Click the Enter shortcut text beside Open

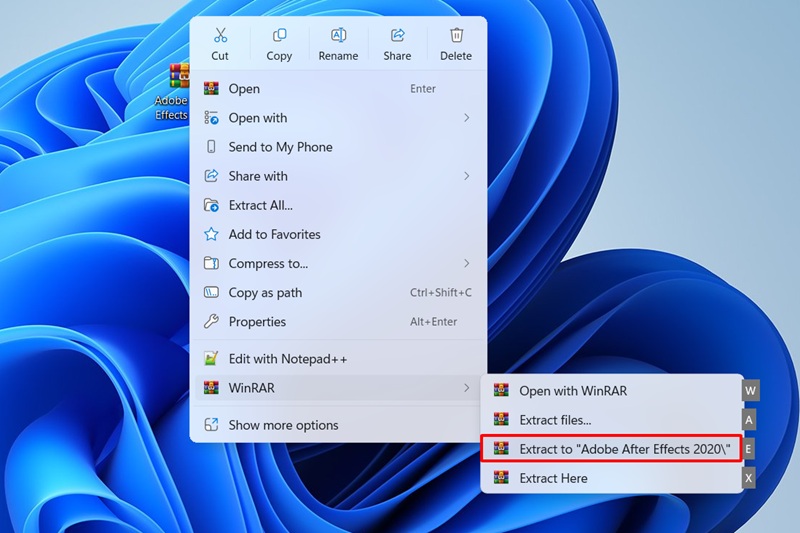click(x=423, y=89)
